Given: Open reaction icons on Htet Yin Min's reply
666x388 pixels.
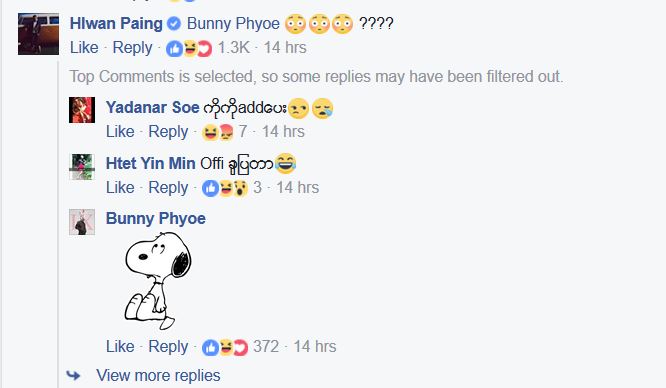Looking at the screenshot, I should [225, 188].
